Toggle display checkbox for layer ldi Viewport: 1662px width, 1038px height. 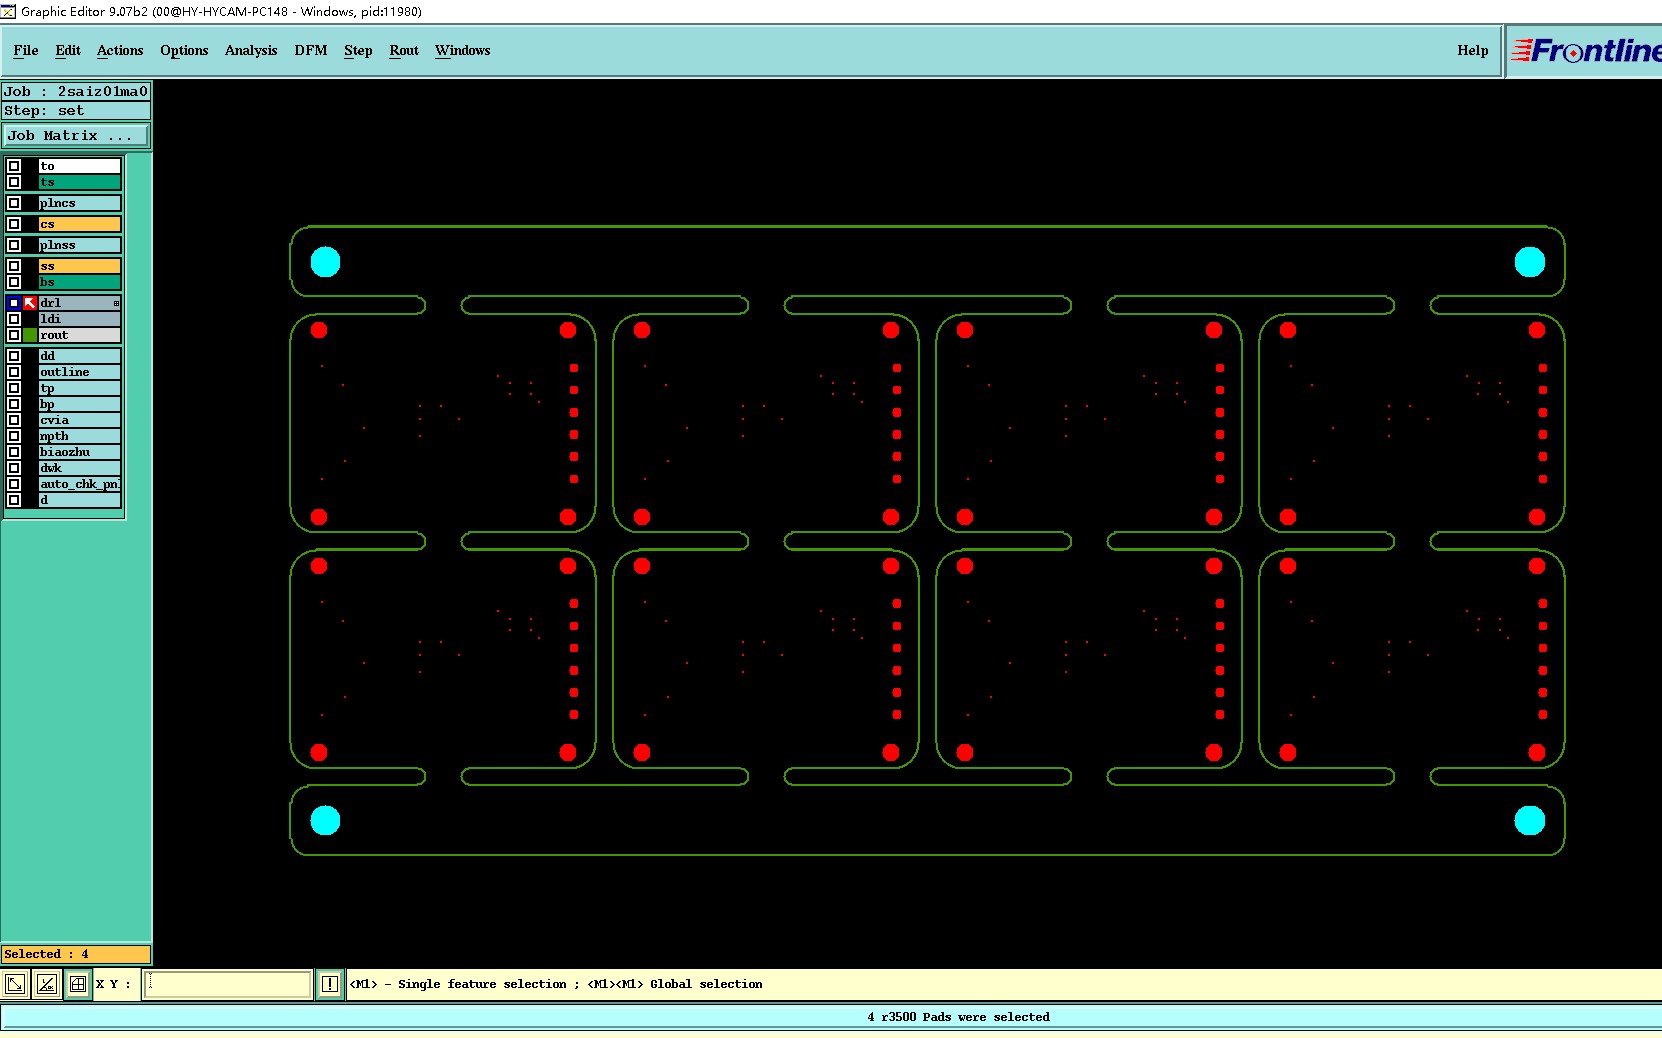pyautogui.click(x=14, y=319)
